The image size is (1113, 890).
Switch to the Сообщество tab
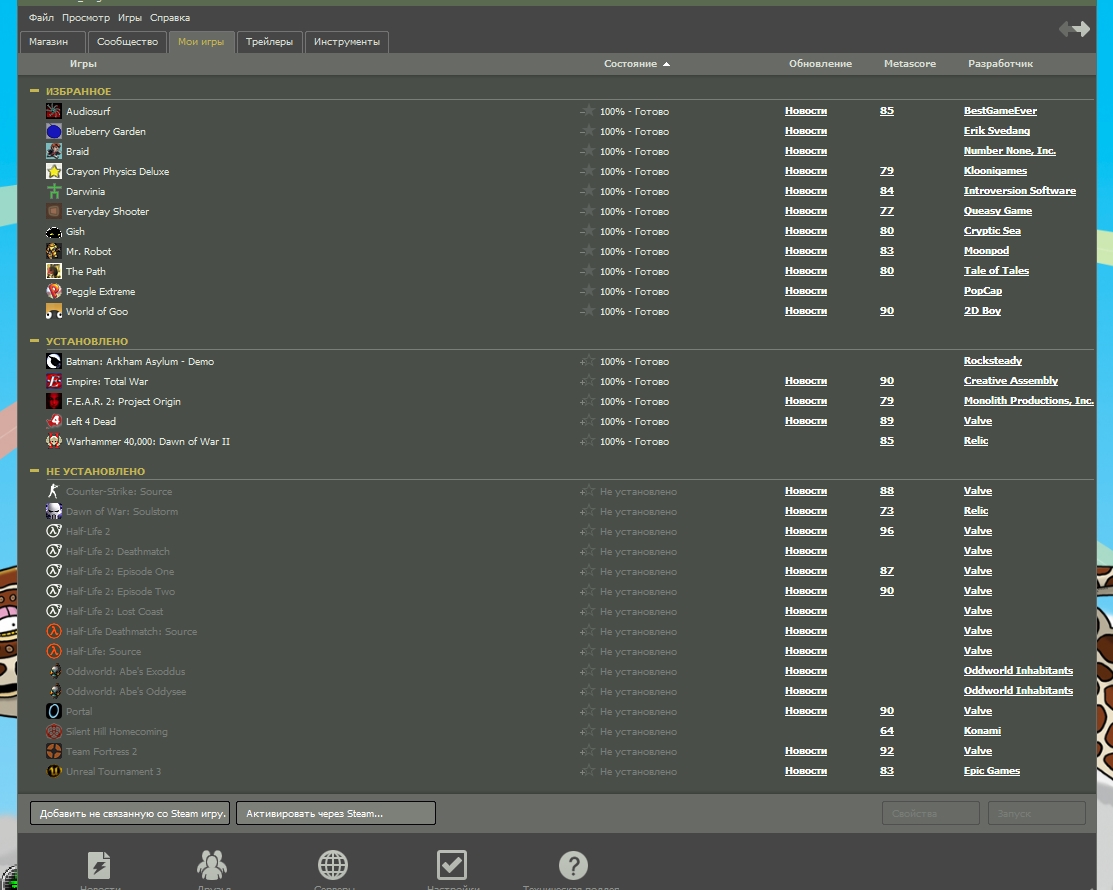pos(127,42)
